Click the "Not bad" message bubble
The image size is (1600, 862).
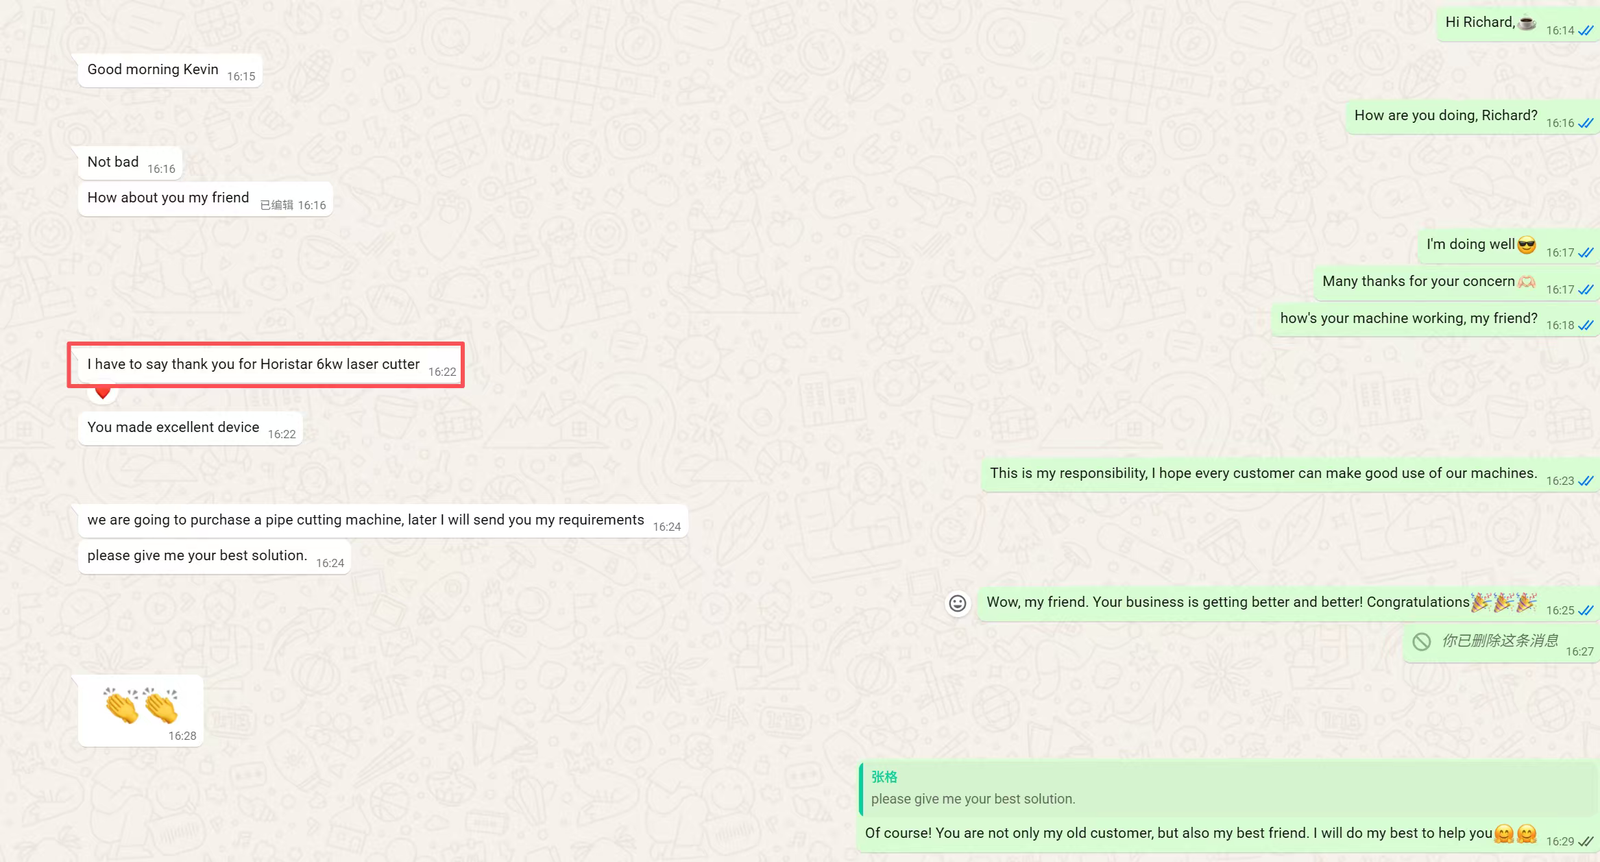113,162
